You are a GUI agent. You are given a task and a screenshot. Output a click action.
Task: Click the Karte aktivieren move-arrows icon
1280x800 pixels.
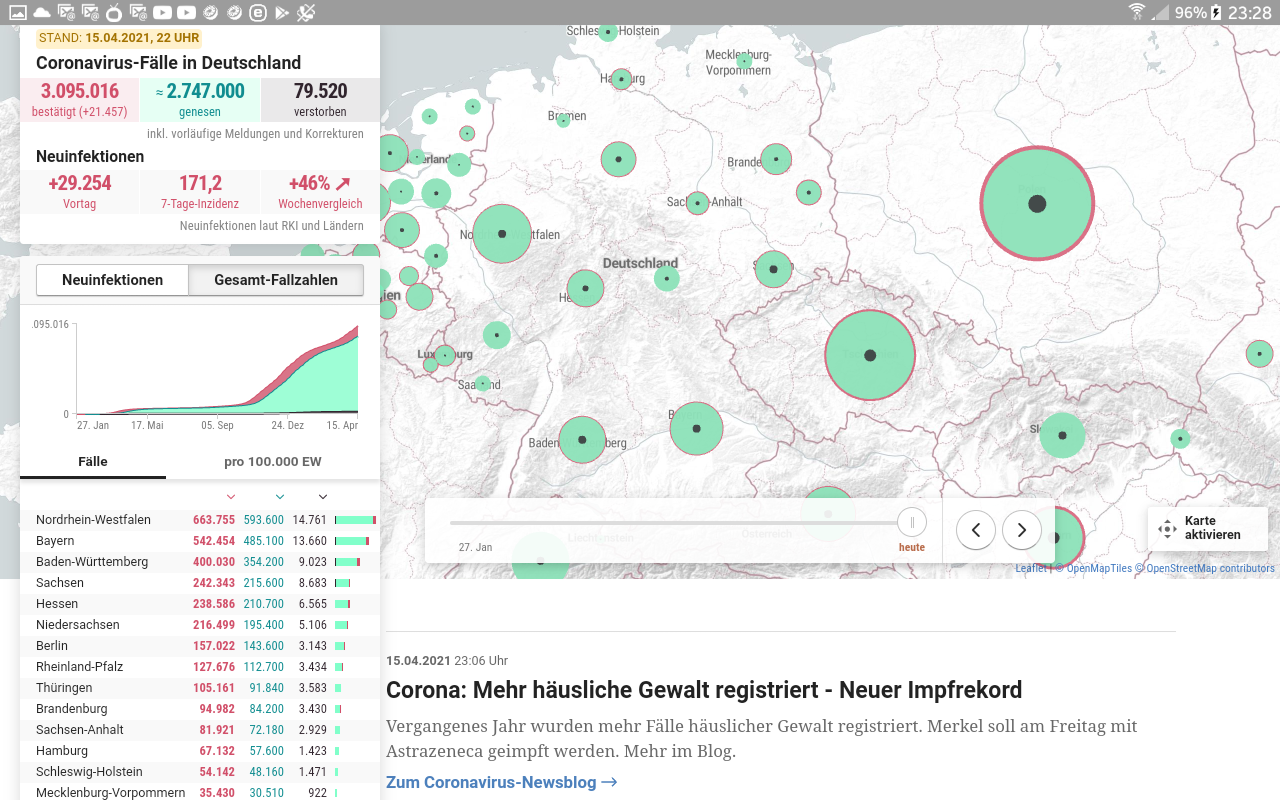pos(1167,529)
